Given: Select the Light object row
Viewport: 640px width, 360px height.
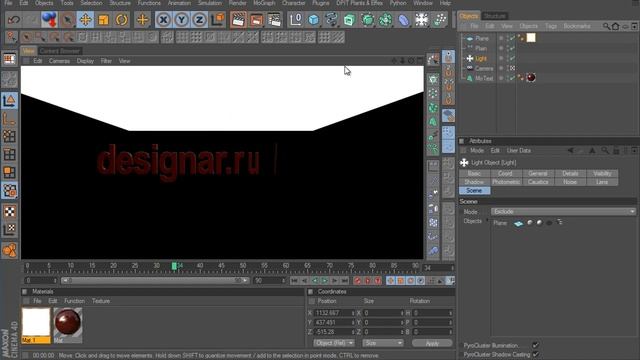Looking at the screenshot, I should pyautogui.click(x=481, y=58).
